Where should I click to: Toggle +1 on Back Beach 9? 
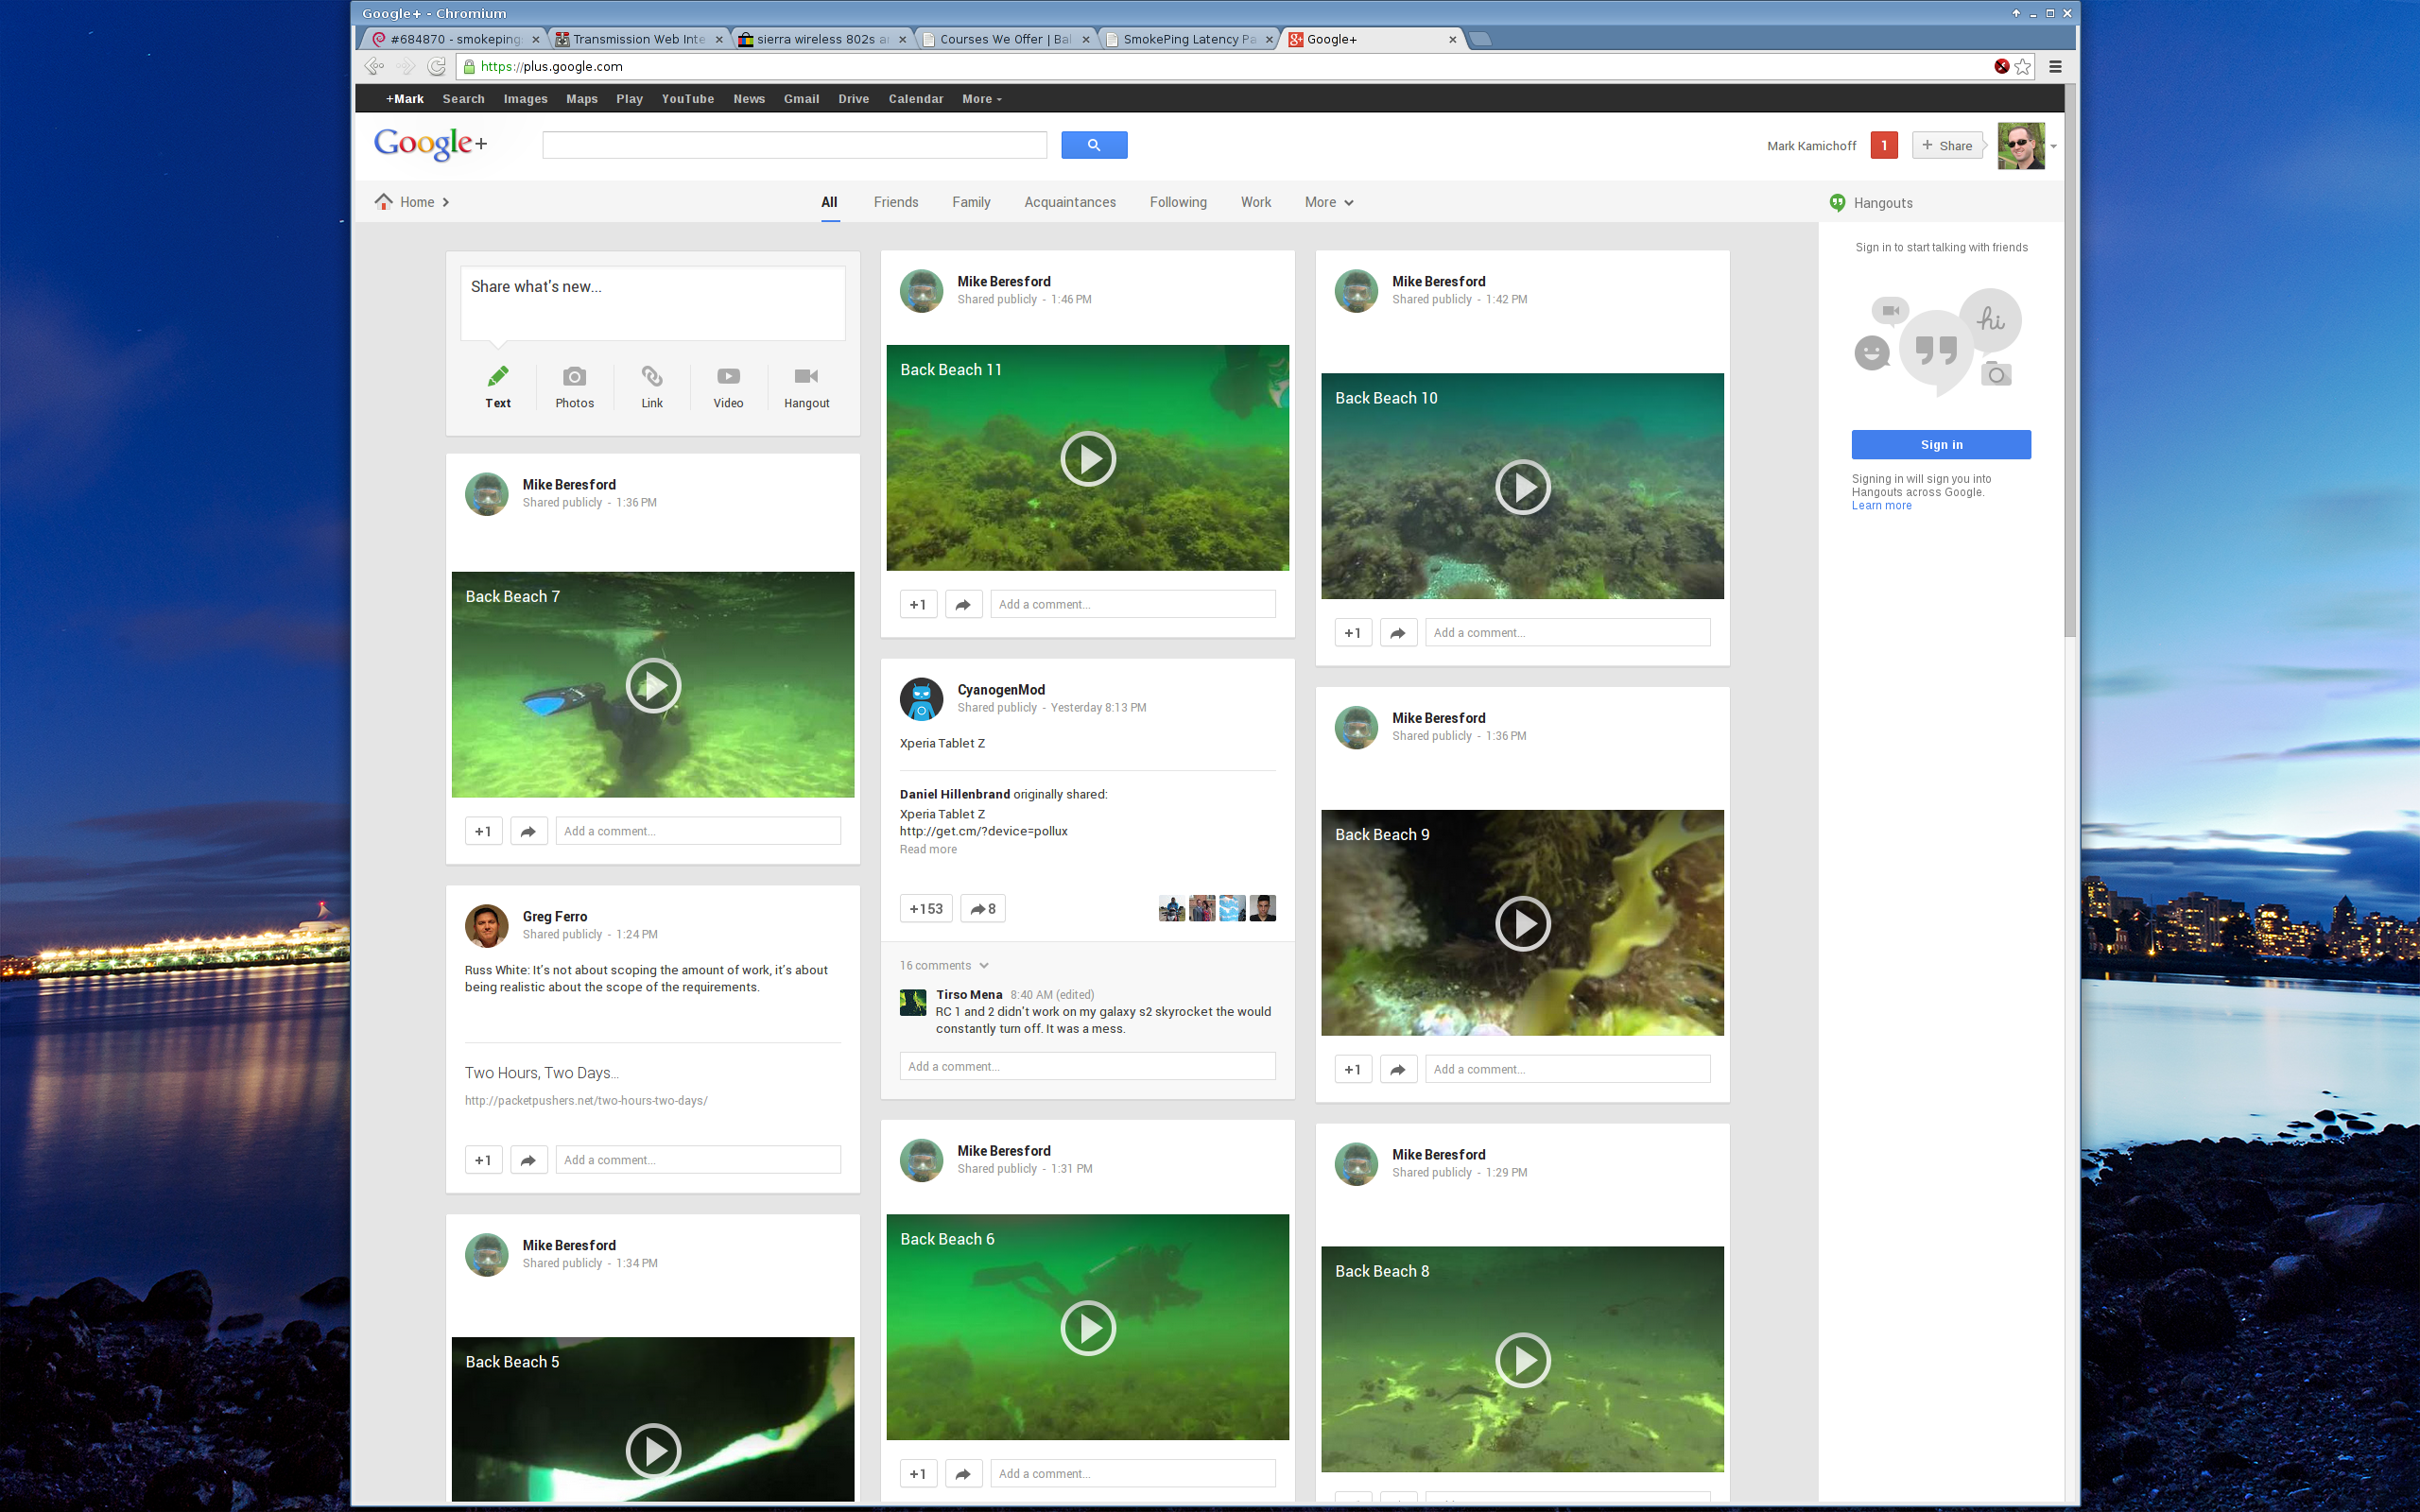[x=1353, y=1069]
